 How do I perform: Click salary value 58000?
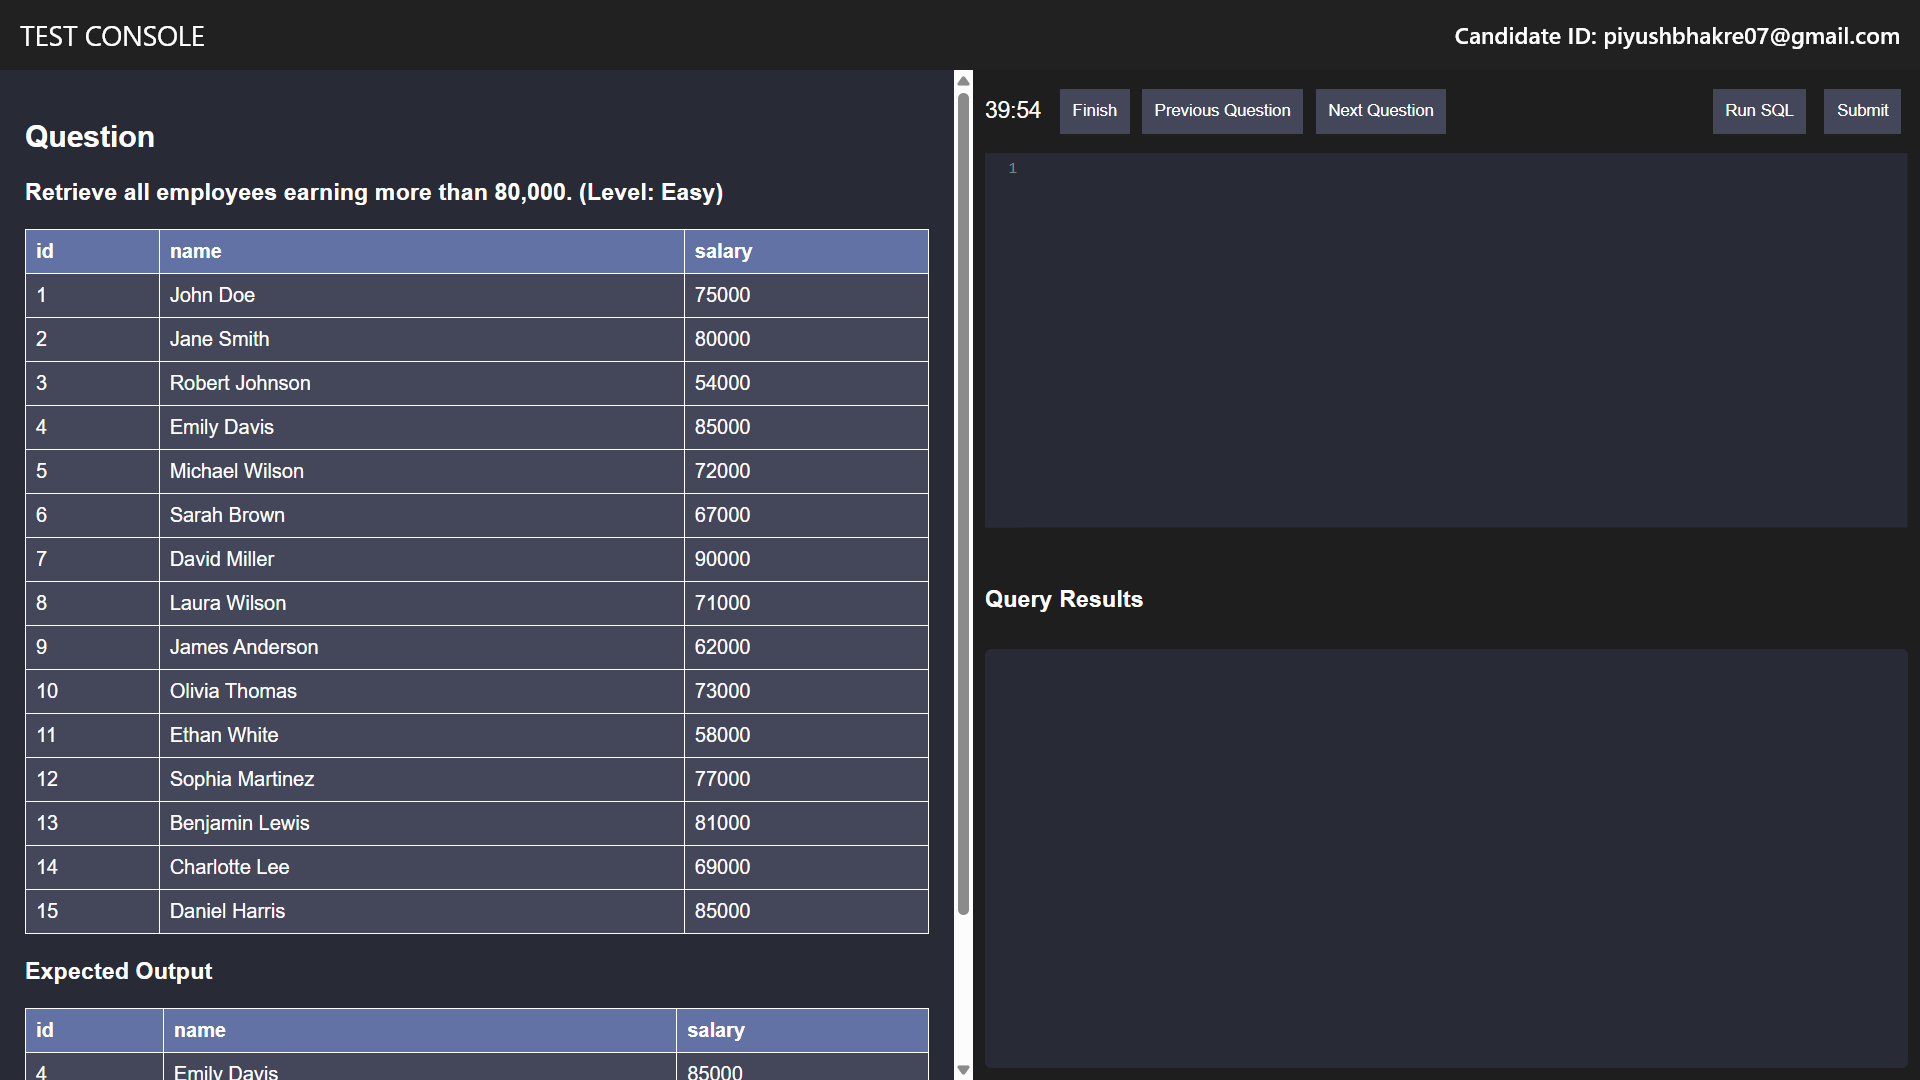806,736
